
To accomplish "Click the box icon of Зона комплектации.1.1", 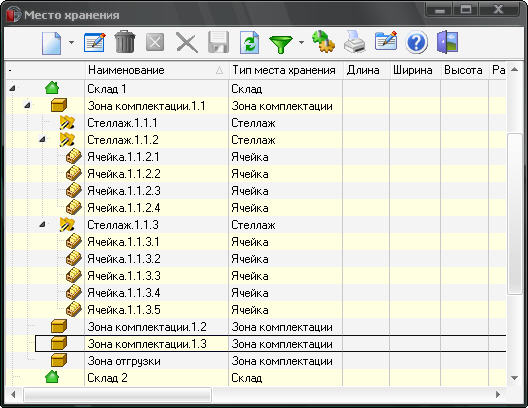I will [x=59, y=105].
